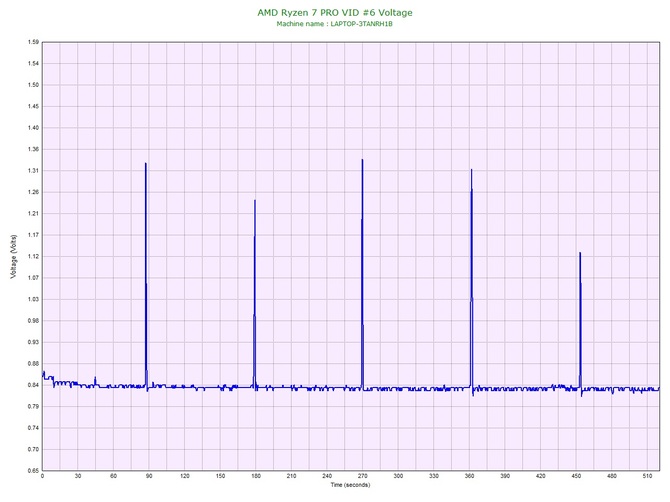
Task: Click the 0.93 y-axis value
Action: click(x=33, y=342)
